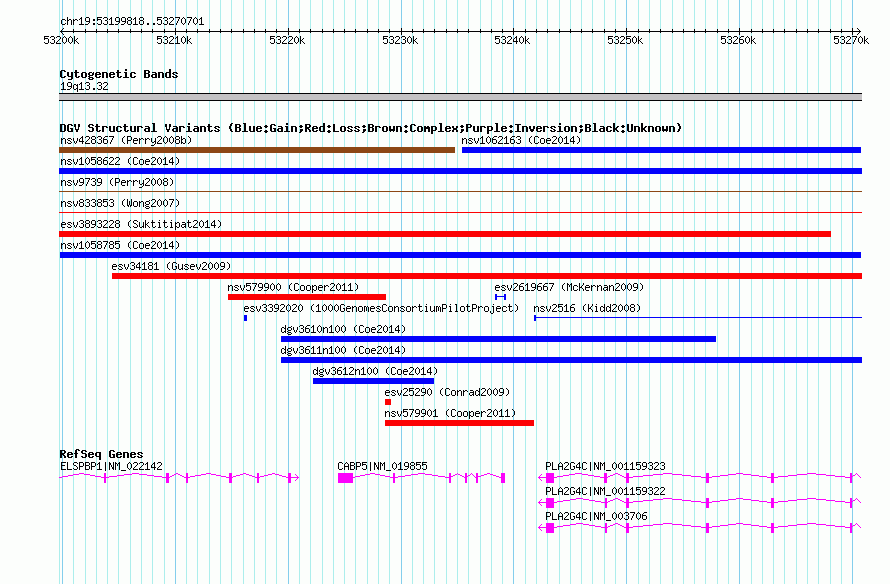890x584 pixels.
Task: Select ELSPBP1|NM_022142 gene label
Action: click(x=111, y=466)
